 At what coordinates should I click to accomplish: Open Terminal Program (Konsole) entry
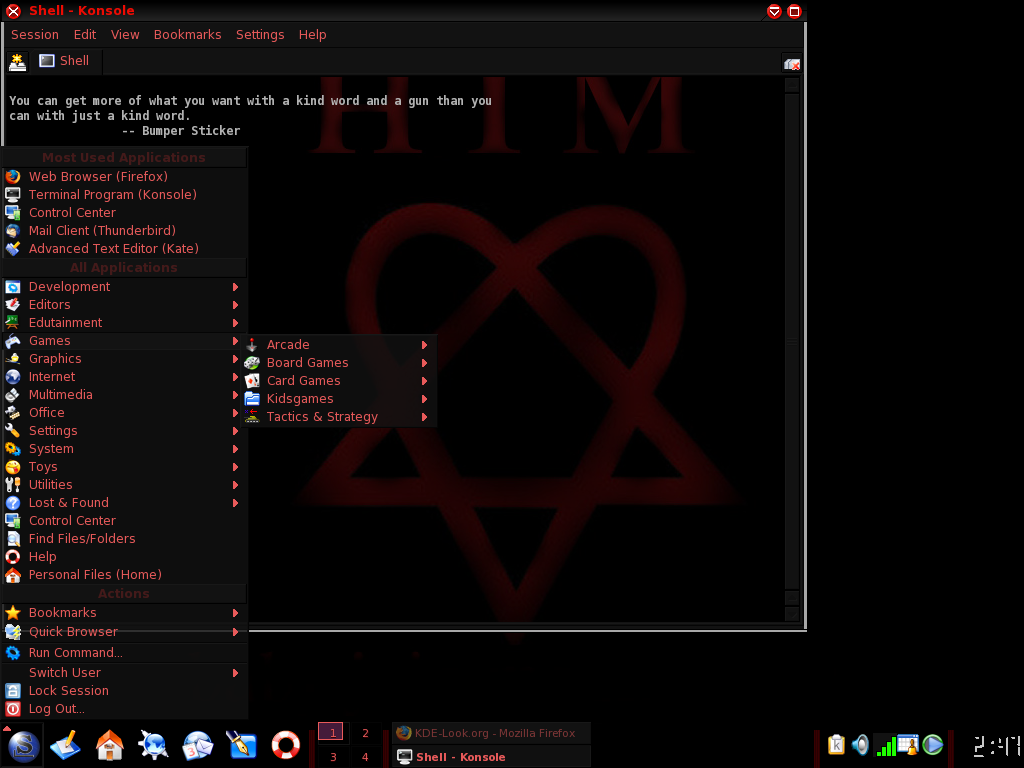[x=124, y=195]
